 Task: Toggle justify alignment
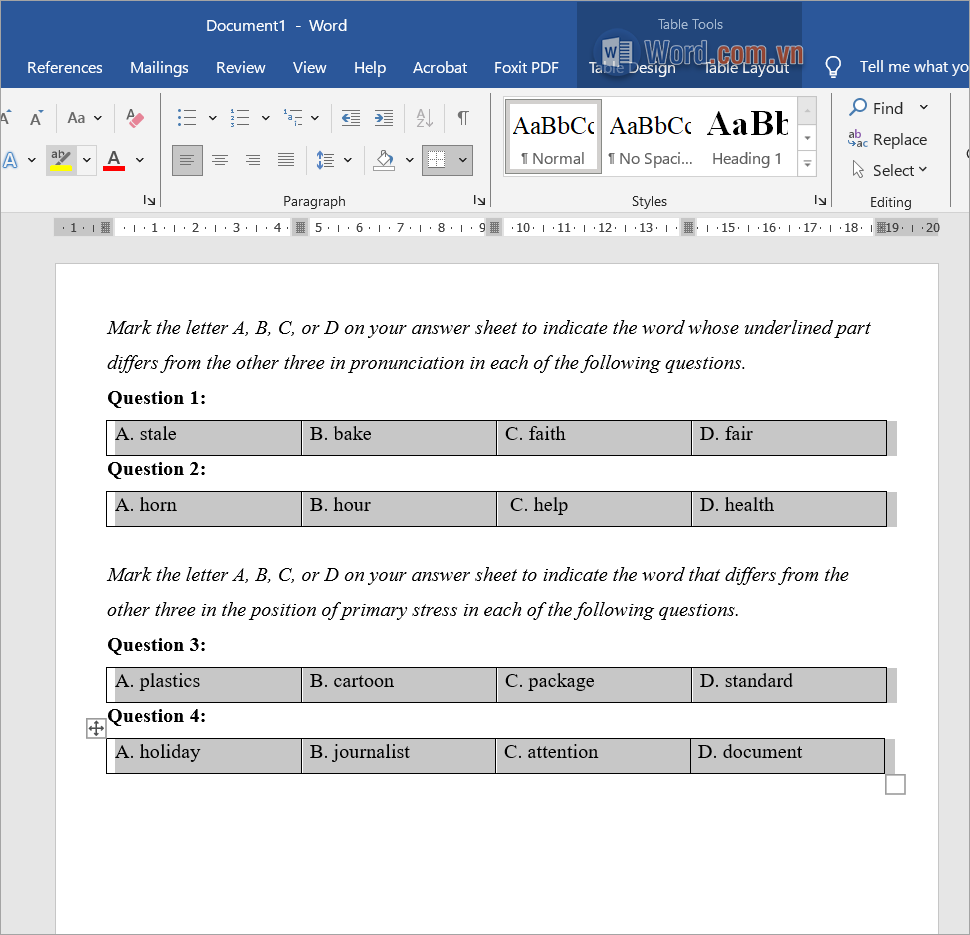(286, 160)
